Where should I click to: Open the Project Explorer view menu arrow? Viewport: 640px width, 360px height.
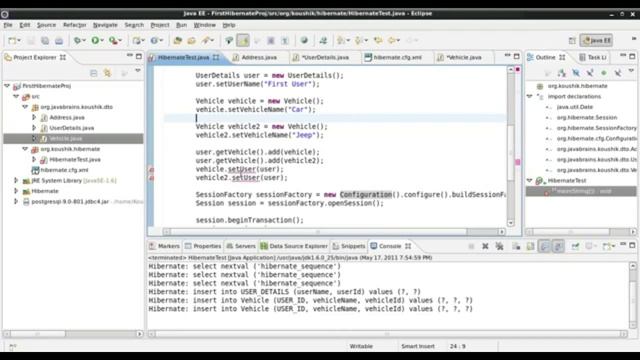[x=138, y=71]
